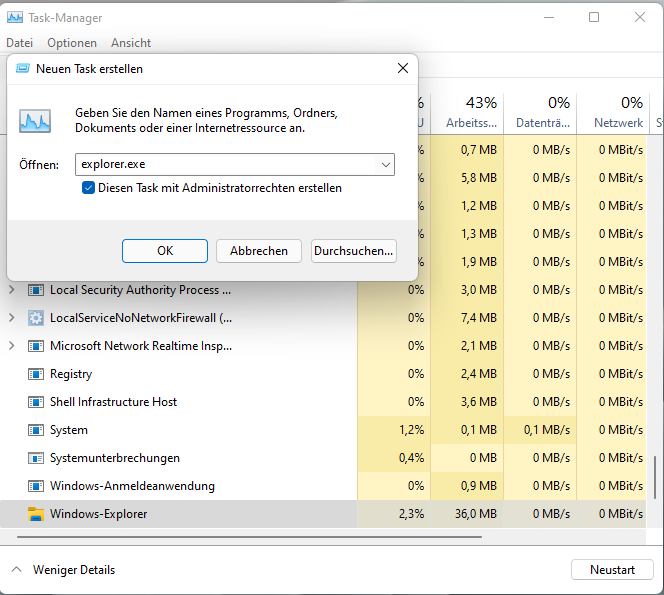The width and height of the screenshot is (664, 595).
Task: Click the horizontal scrollbar of process list
Action: coord(249,537)
